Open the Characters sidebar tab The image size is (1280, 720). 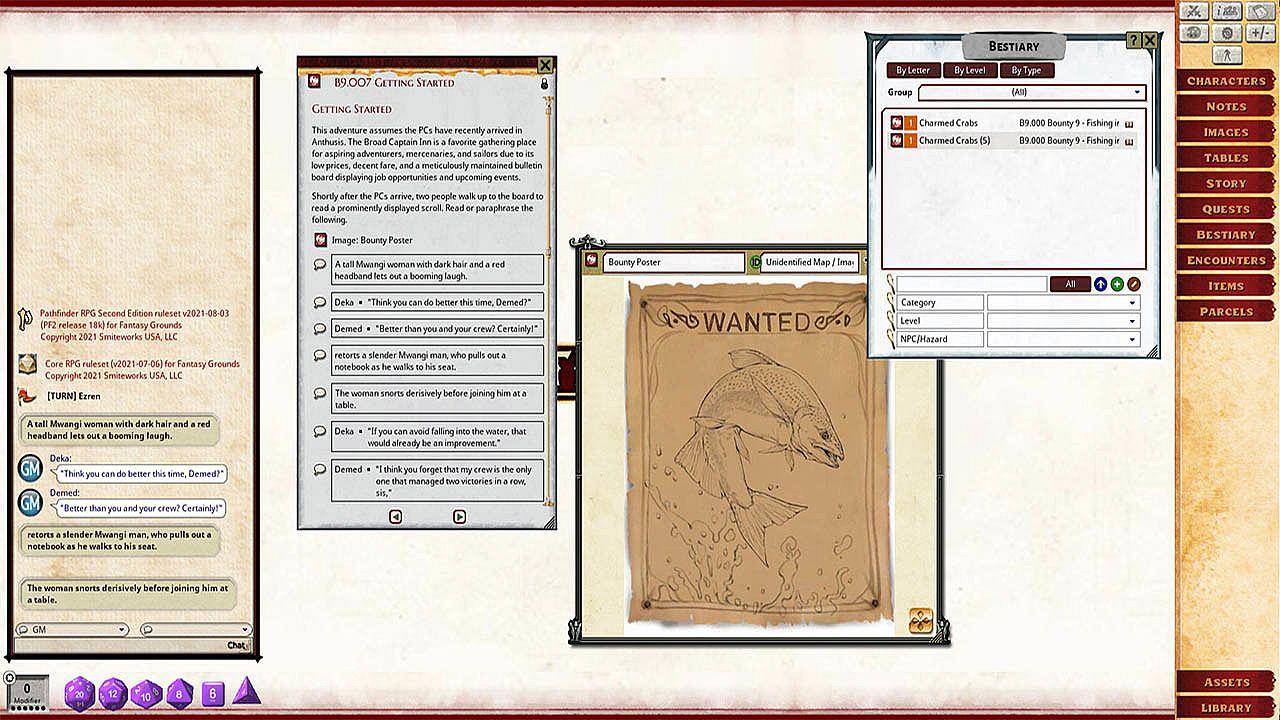click(1226, 81)
